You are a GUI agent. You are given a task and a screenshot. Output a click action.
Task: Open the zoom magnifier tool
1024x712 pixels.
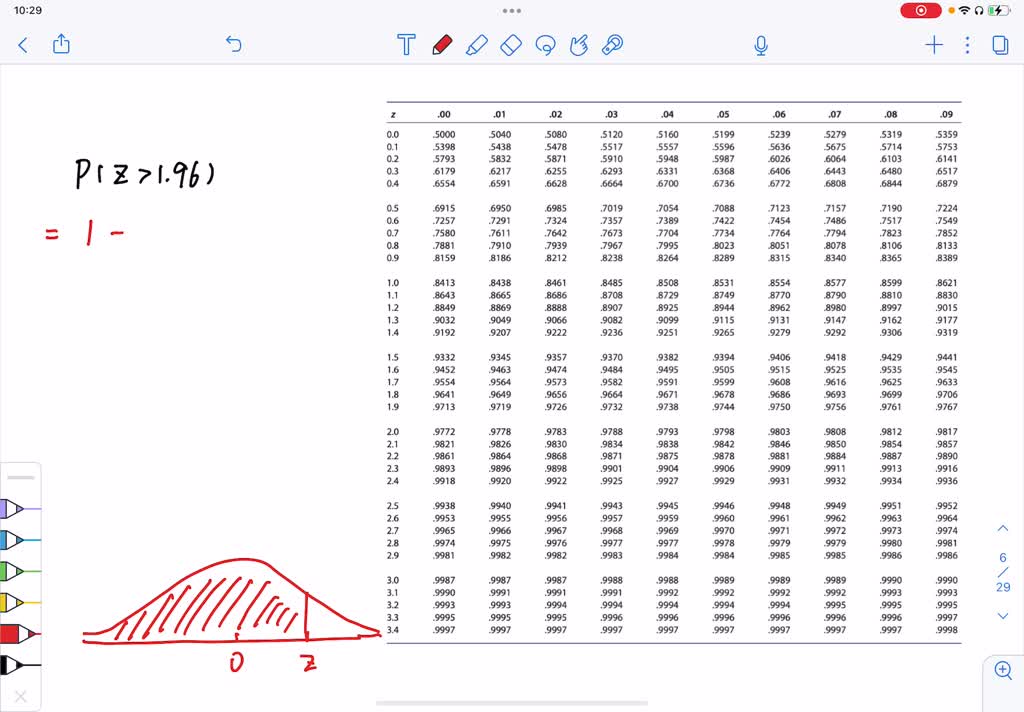1003,671
